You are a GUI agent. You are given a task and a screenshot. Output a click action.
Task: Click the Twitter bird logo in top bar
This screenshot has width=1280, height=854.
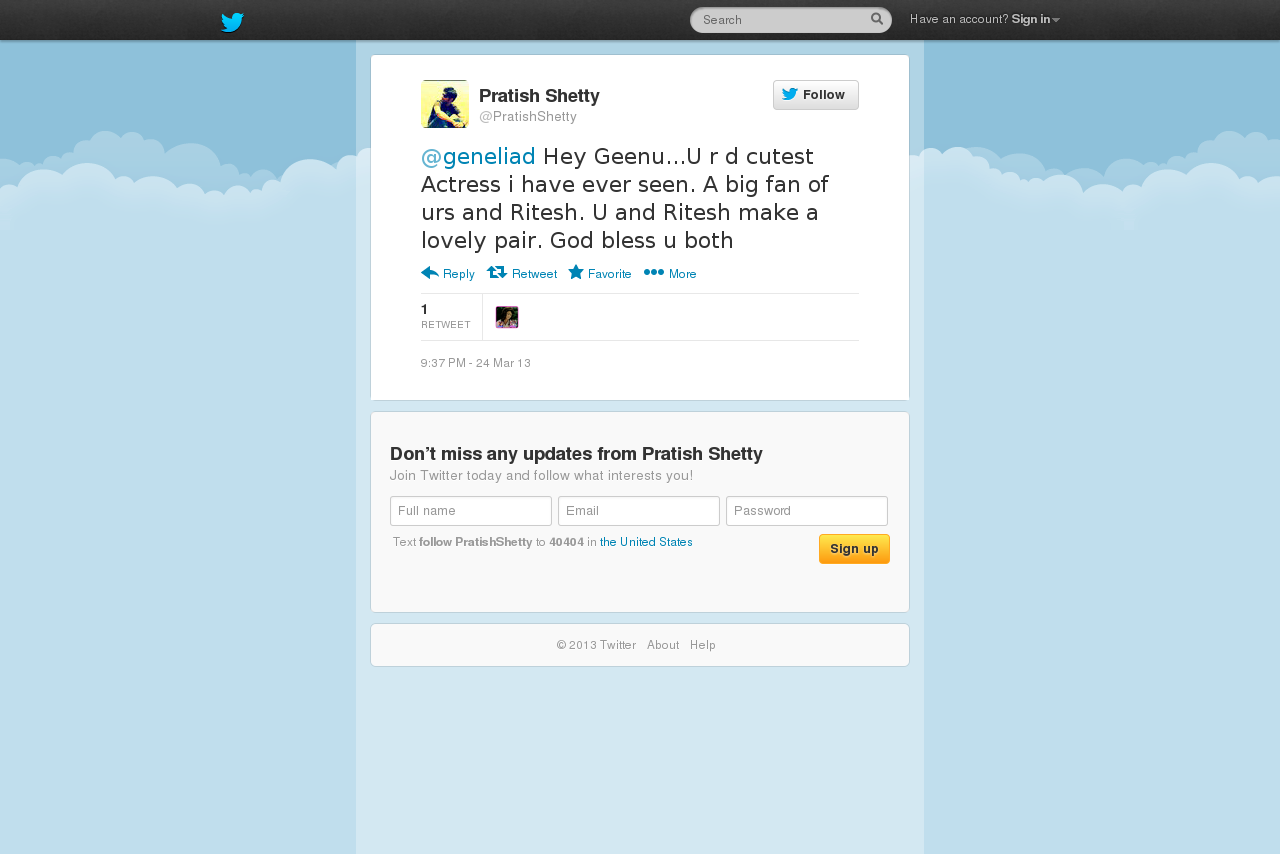pyautogui.click(x=232, y=22)
